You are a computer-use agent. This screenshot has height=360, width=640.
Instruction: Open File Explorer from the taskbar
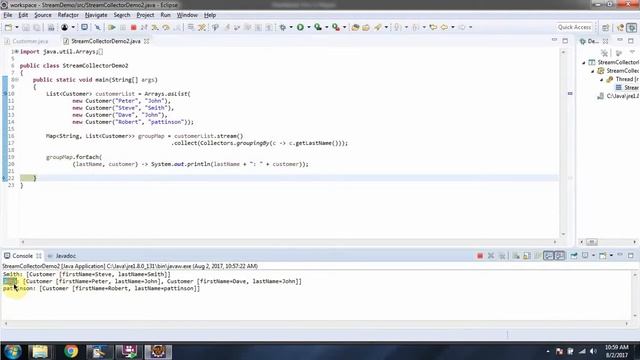pyautogui.click(x=40, y=351)
